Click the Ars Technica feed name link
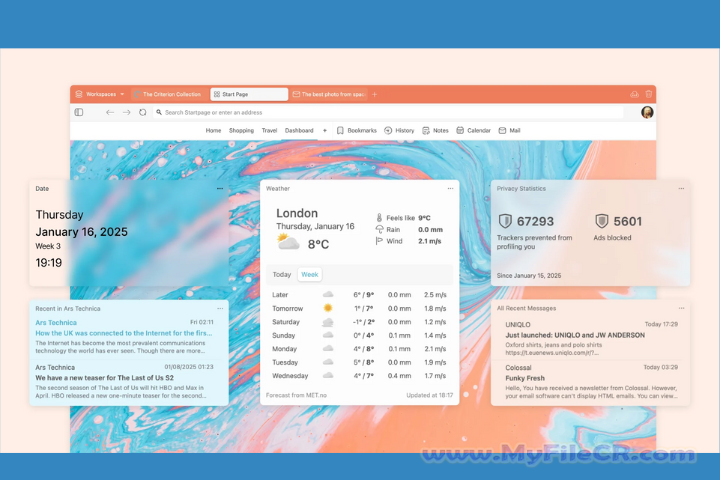Viewport: 720px width, 480px height. (56, 322)
